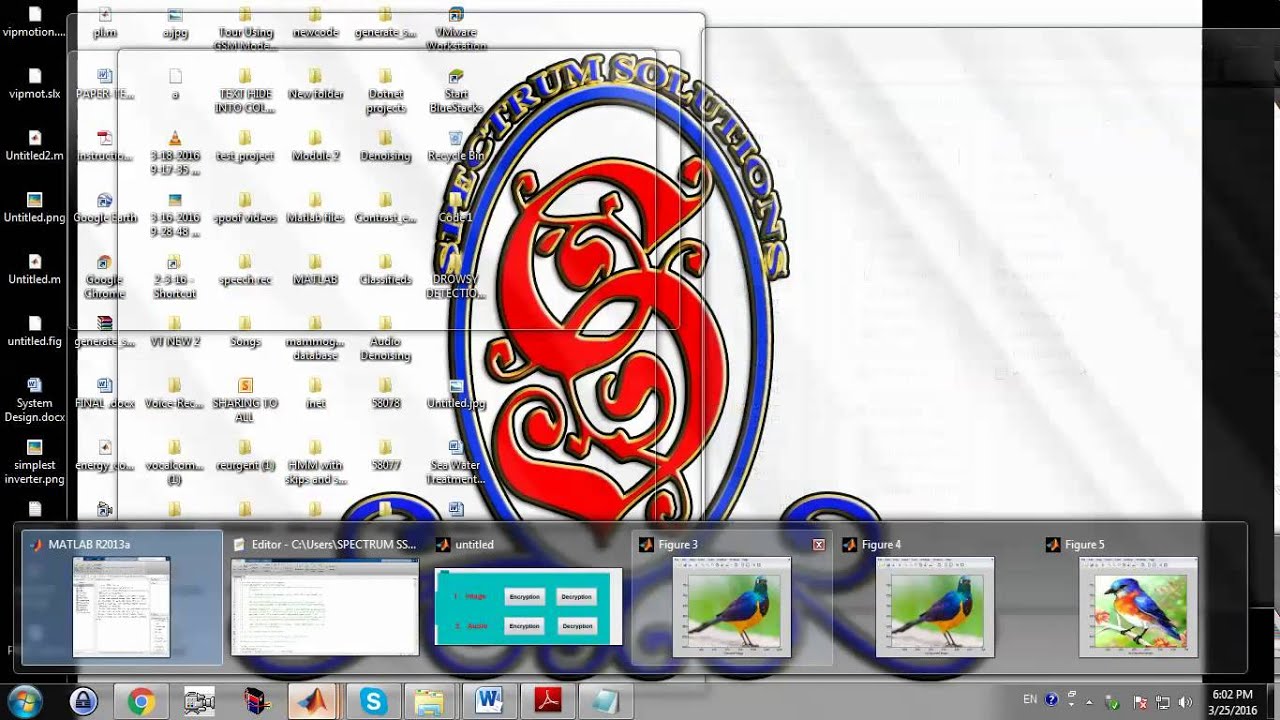Select the Recycle Bin icon
Image resolution: width=1280 pixels, height=720 pixels.
[x=456, y=145]
